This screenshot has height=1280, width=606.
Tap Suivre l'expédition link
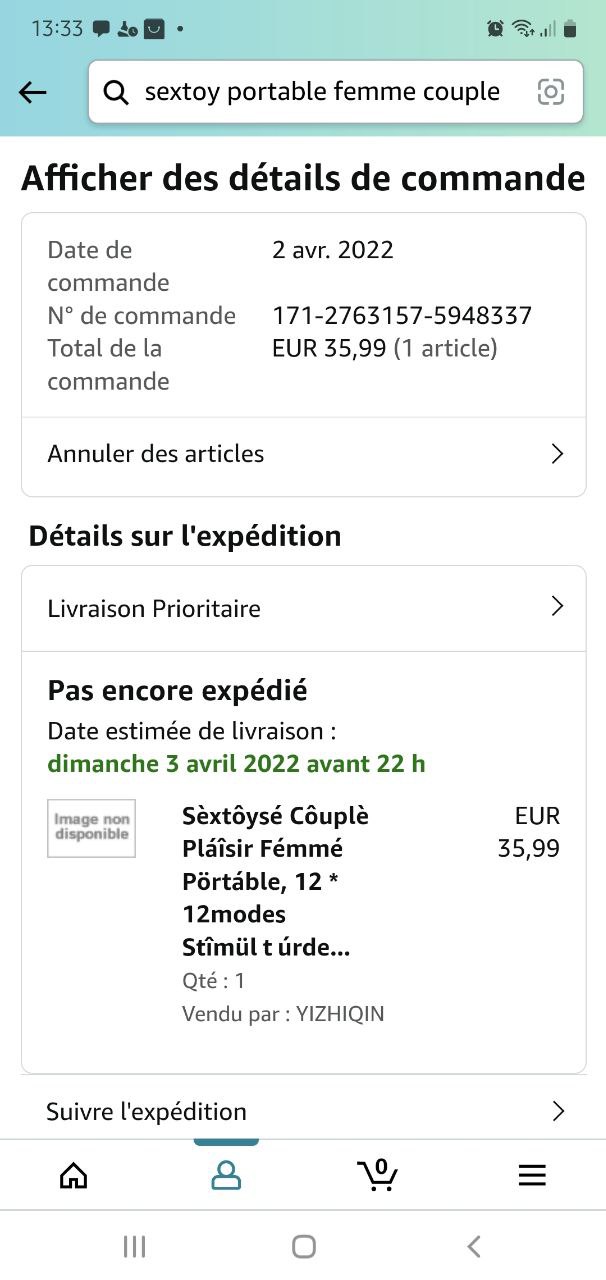point(146,1111)
